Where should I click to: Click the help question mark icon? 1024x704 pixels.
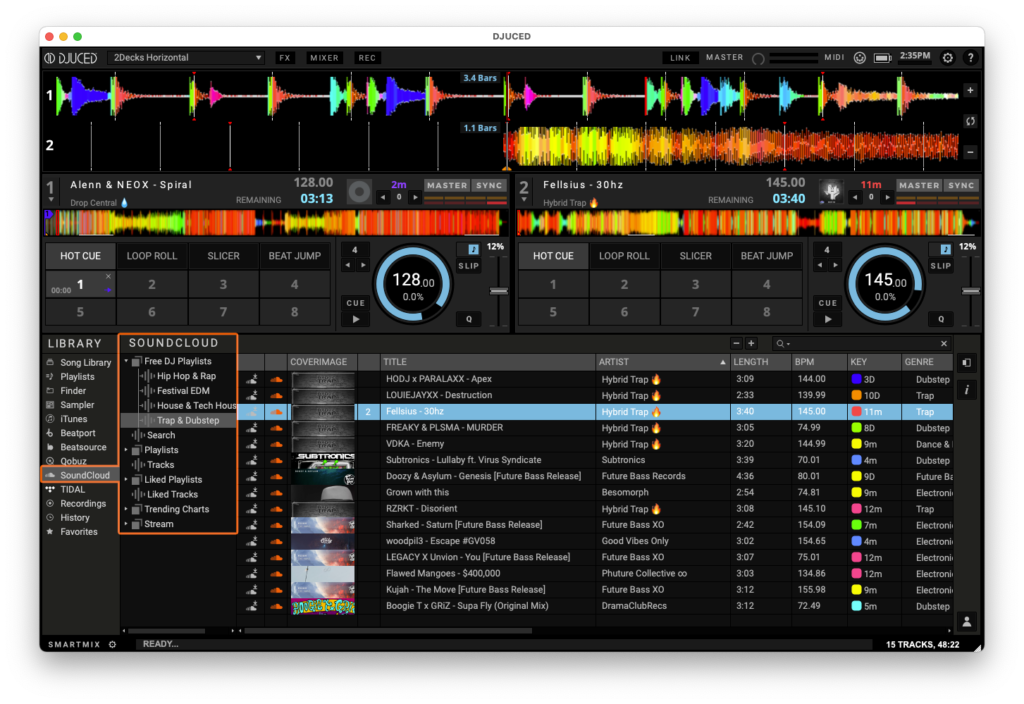tap(970, 58)
